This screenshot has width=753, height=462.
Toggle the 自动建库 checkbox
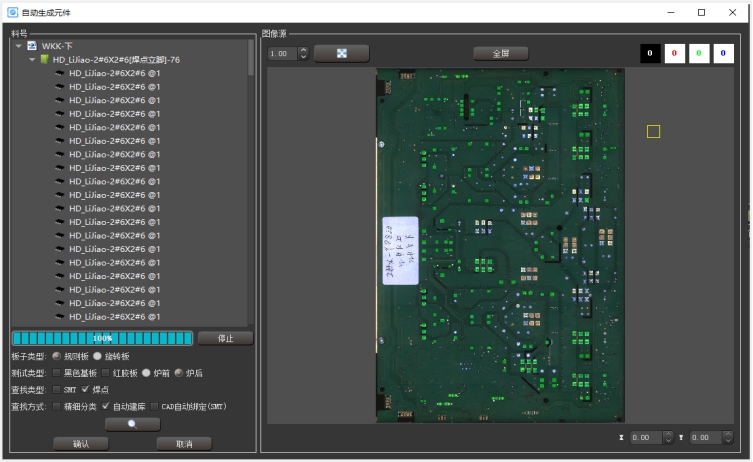[x=105, y=406]
